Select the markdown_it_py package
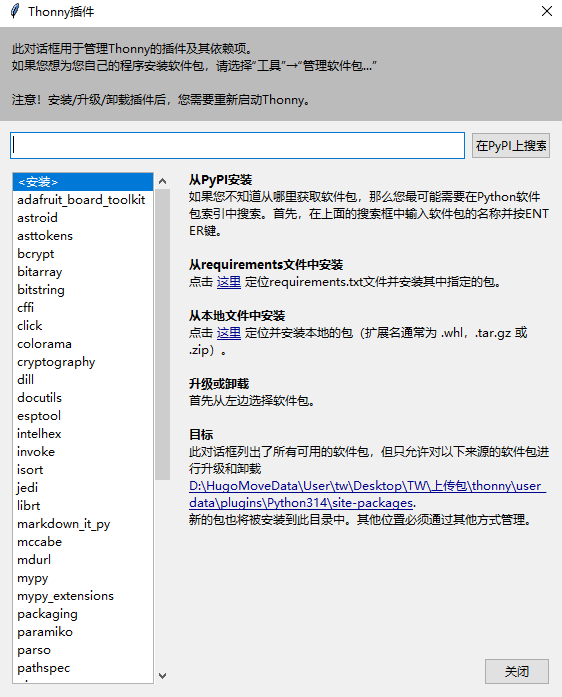The width and height of the screenshot is (562, 697). click(83, 524)
